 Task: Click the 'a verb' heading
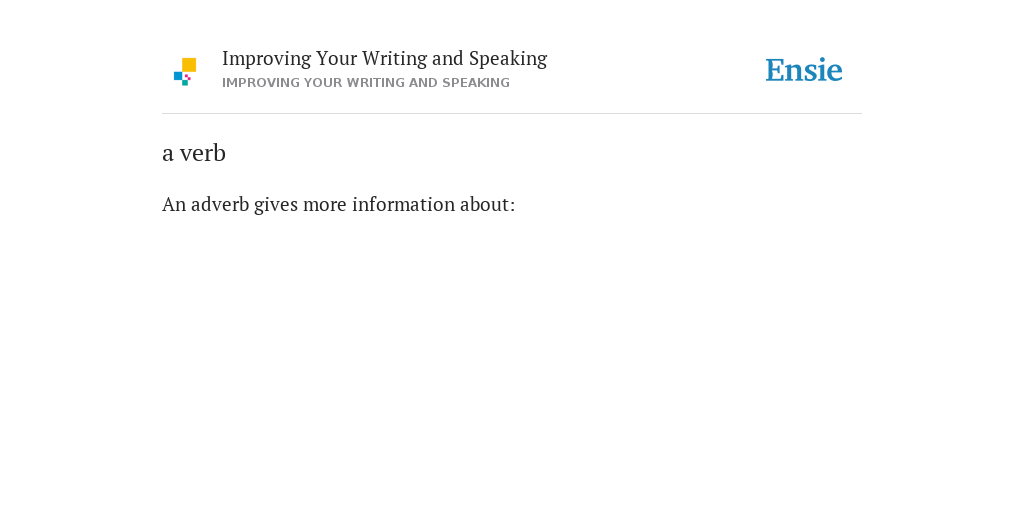[194, 153]
